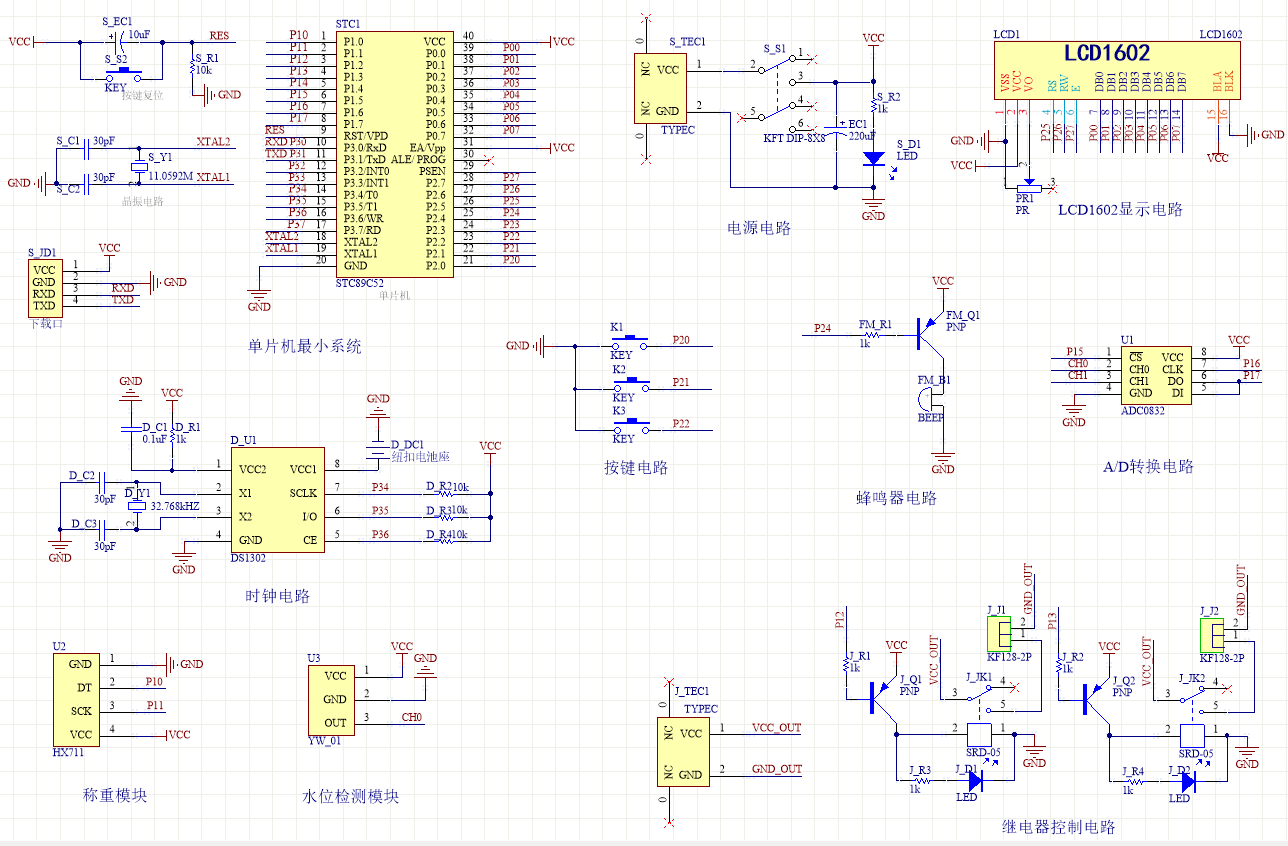Select the YW_01 water level module U3

(332, 698)
